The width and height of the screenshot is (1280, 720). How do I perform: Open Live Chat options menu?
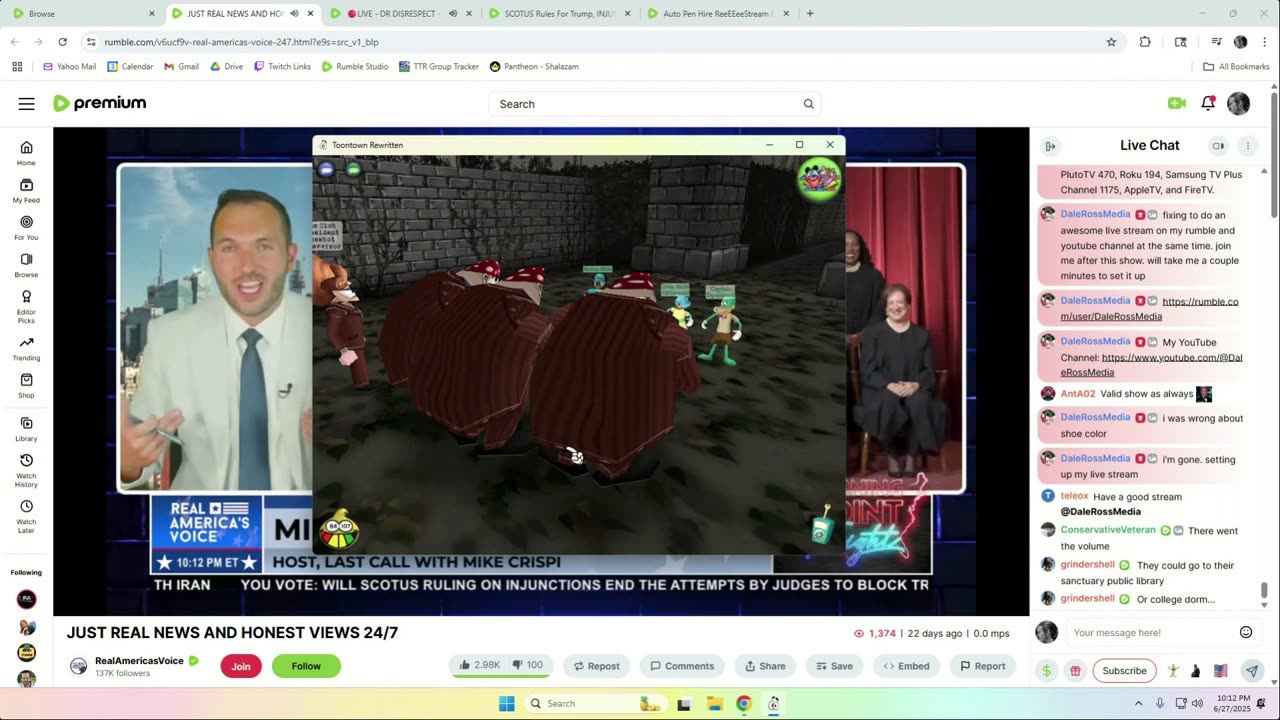coord(1247,146)
